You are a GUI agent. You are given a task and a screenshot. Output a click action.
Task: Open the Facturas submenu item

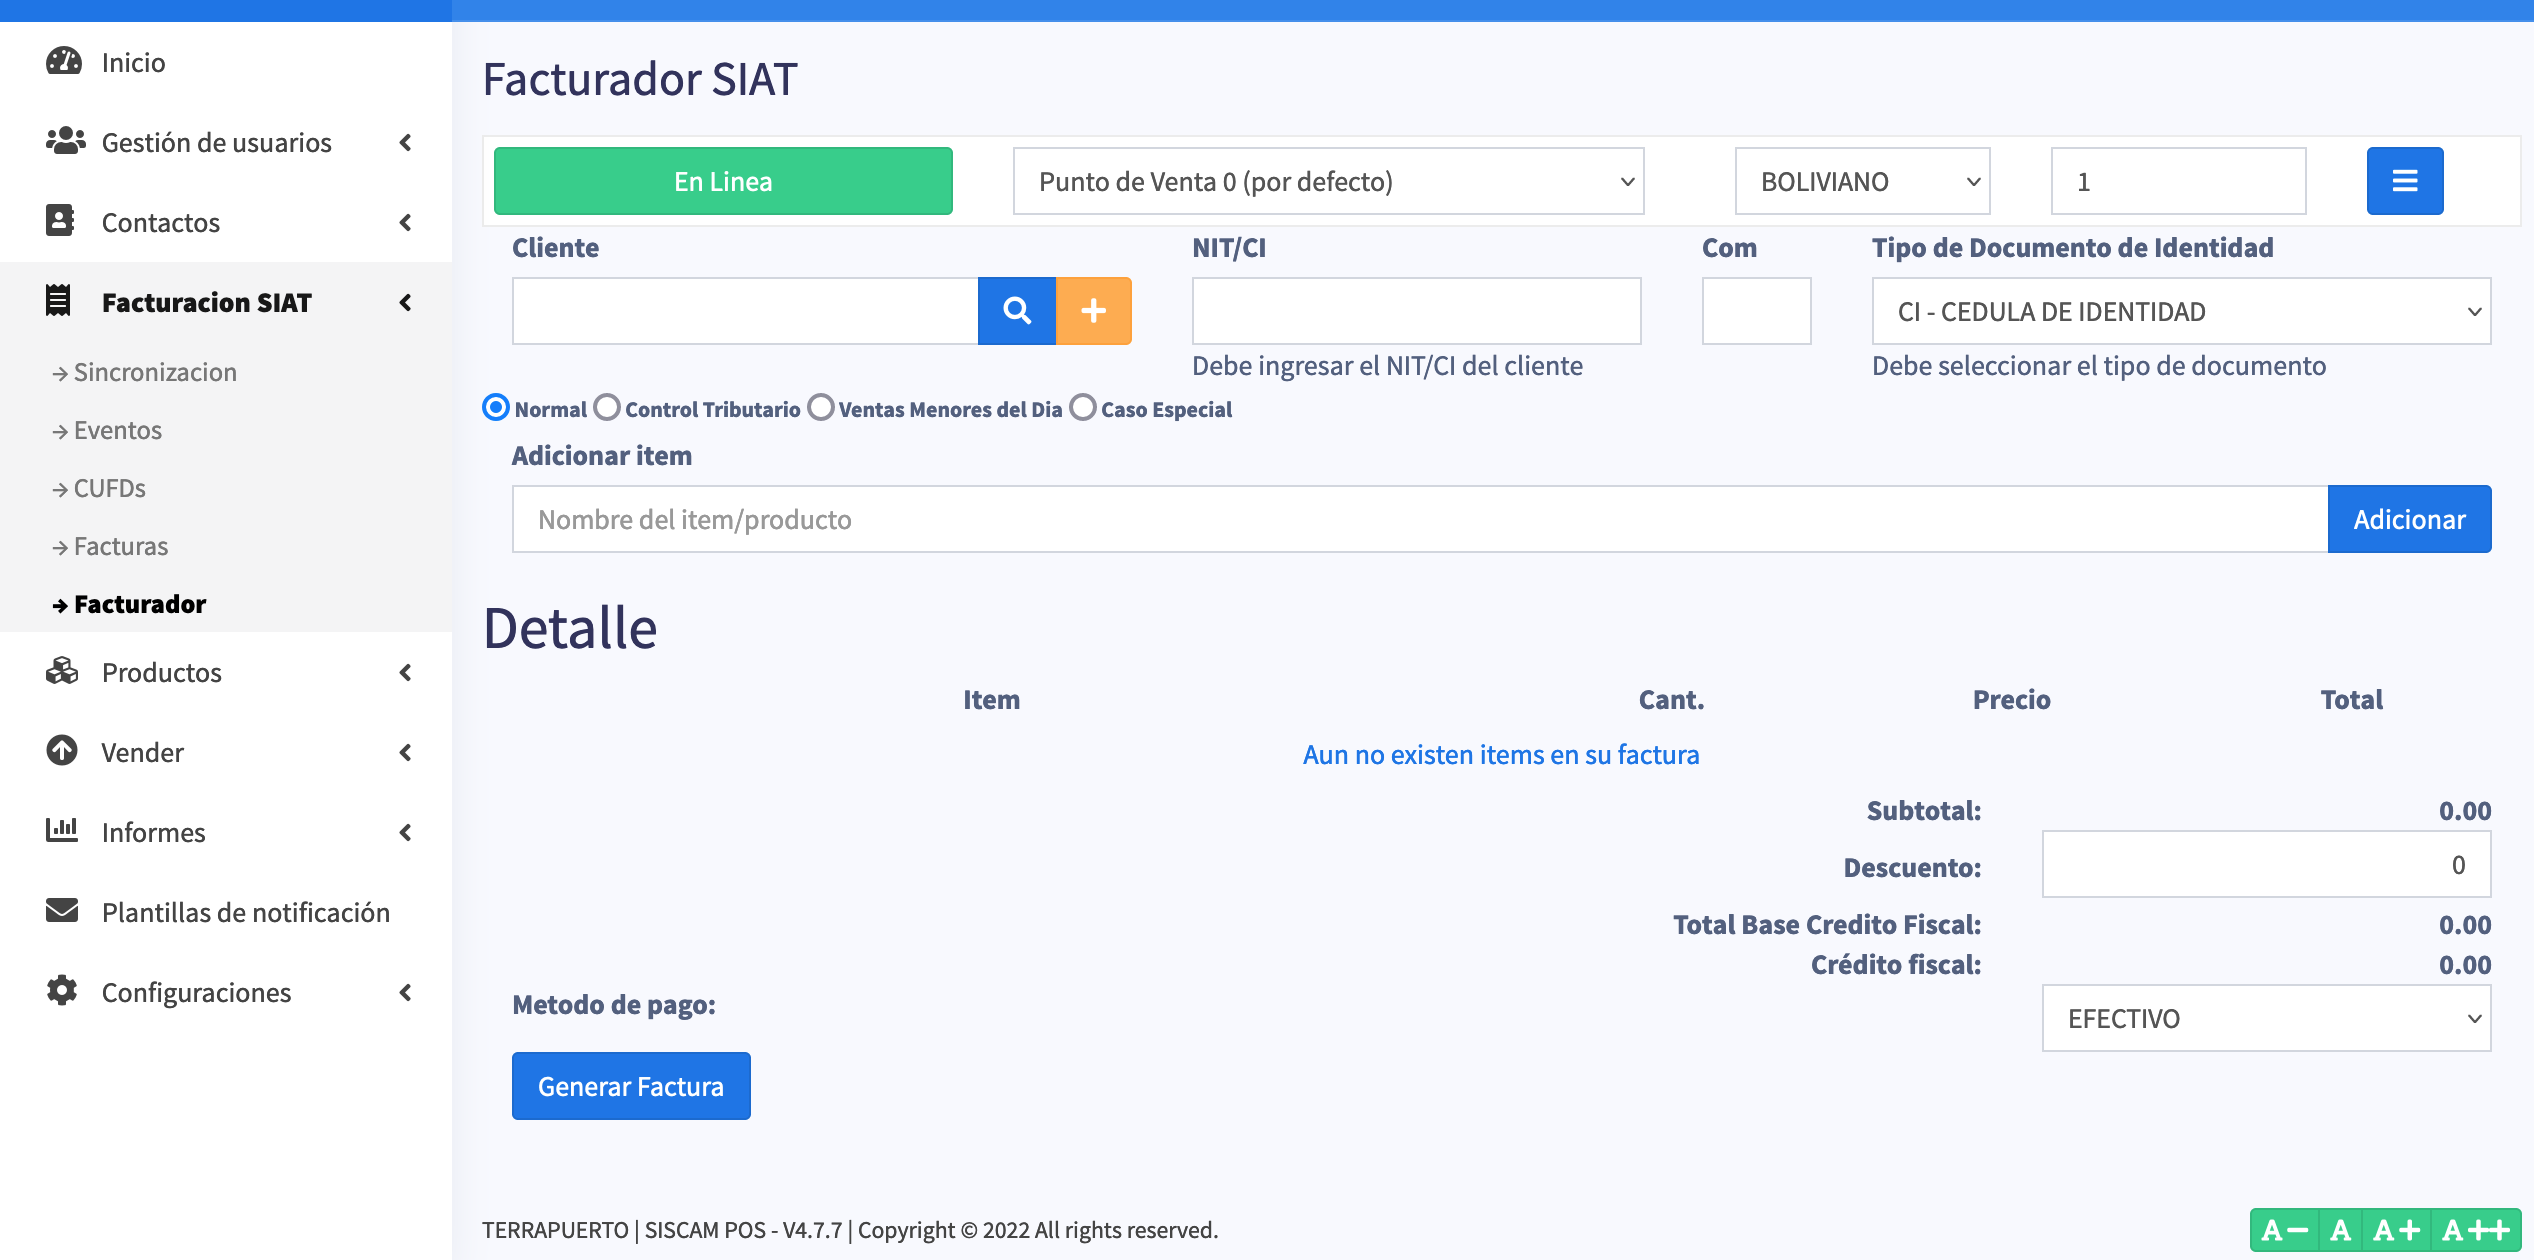click(x=120, y=546)
